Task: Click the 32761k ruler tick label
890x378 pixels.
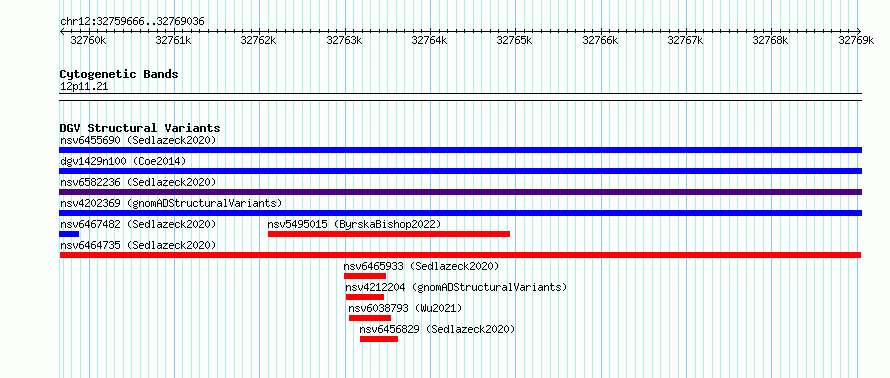Action: [x=173, y=40]
